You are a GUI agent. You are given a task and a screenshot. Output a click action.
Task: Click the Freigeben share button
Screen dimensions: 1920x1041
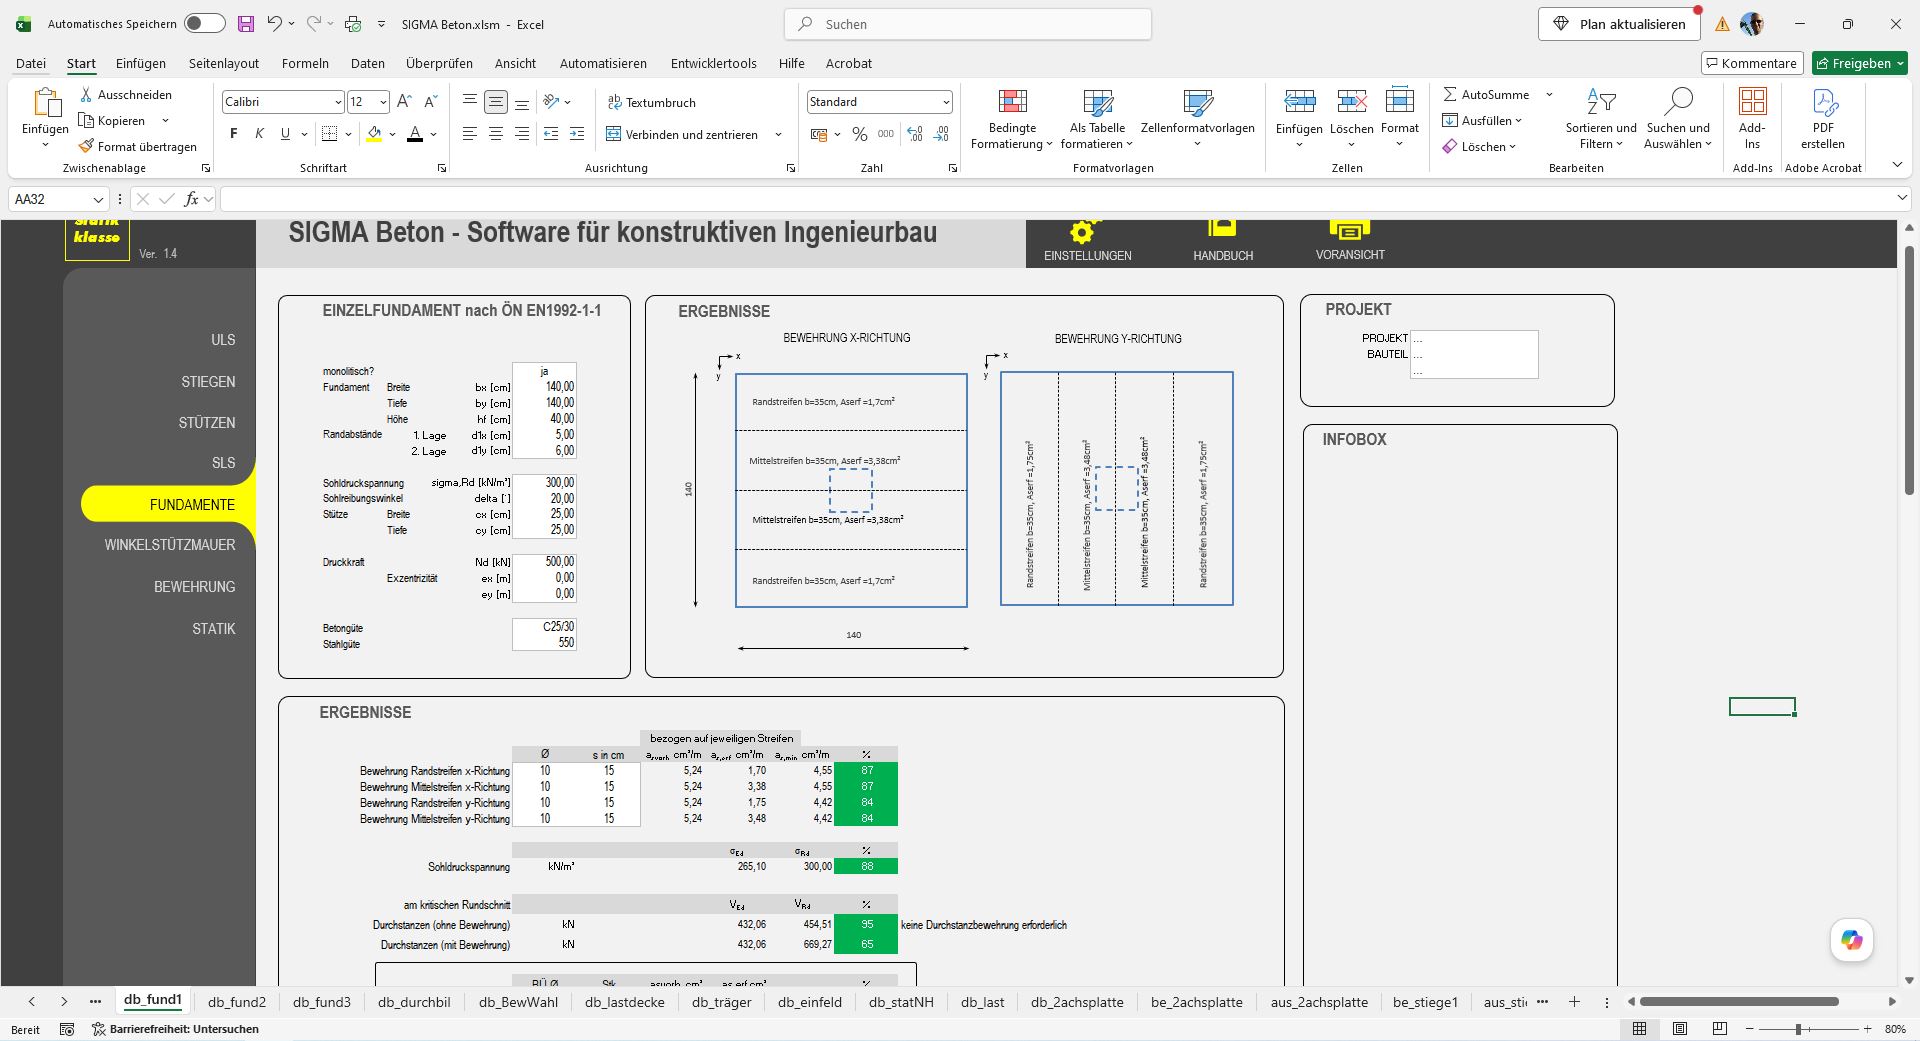1860,63
